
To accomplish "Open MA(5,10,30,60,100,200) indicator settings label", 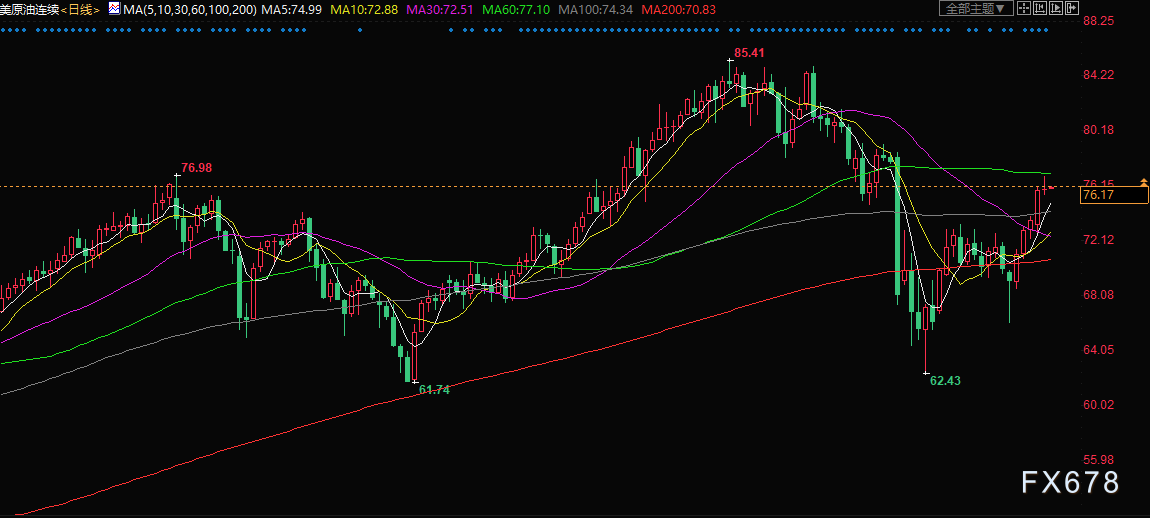I will click(191, 9).
